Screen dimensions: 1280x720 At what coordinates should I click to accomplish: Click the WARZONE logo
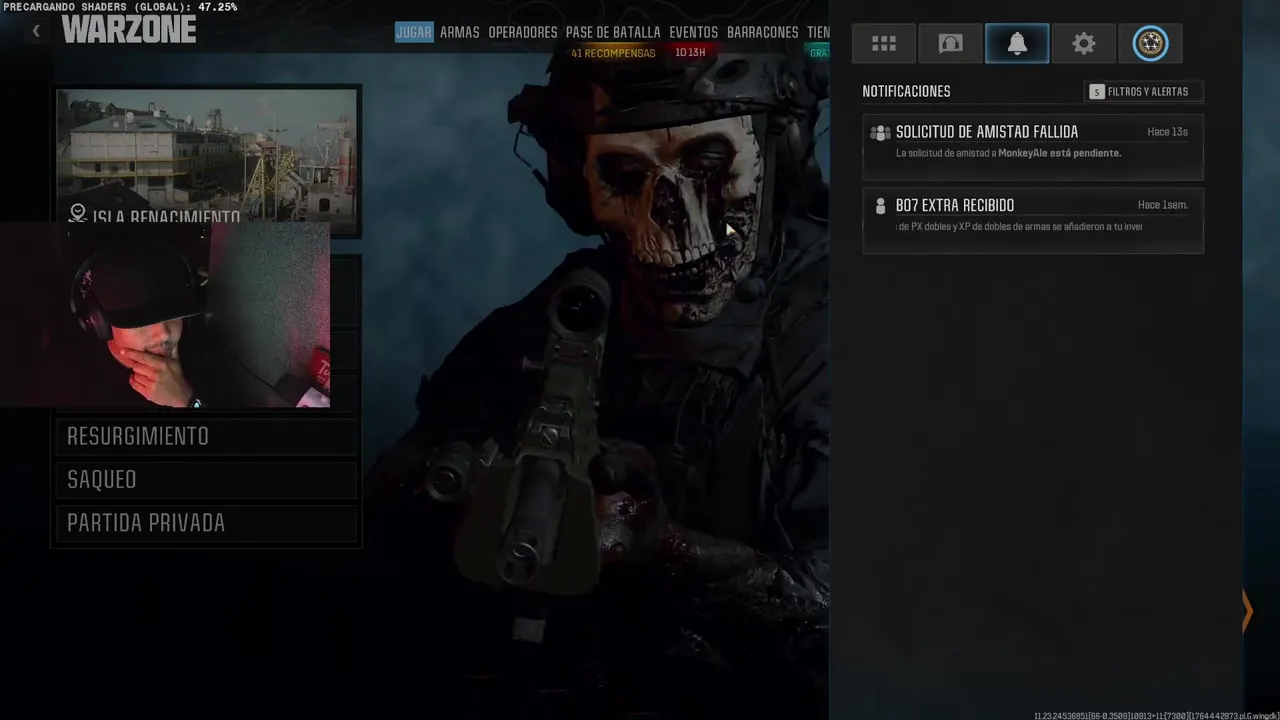(x=129, y=30)
